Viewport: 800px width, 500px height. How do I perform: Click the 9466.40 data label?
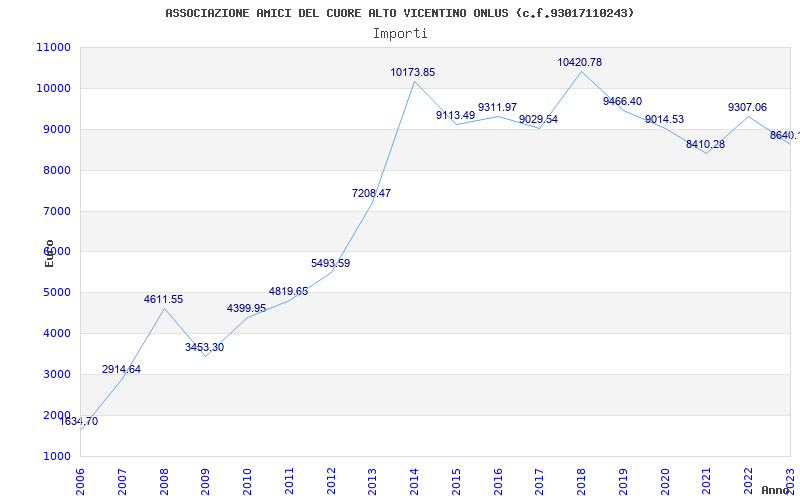coord(622,102)
